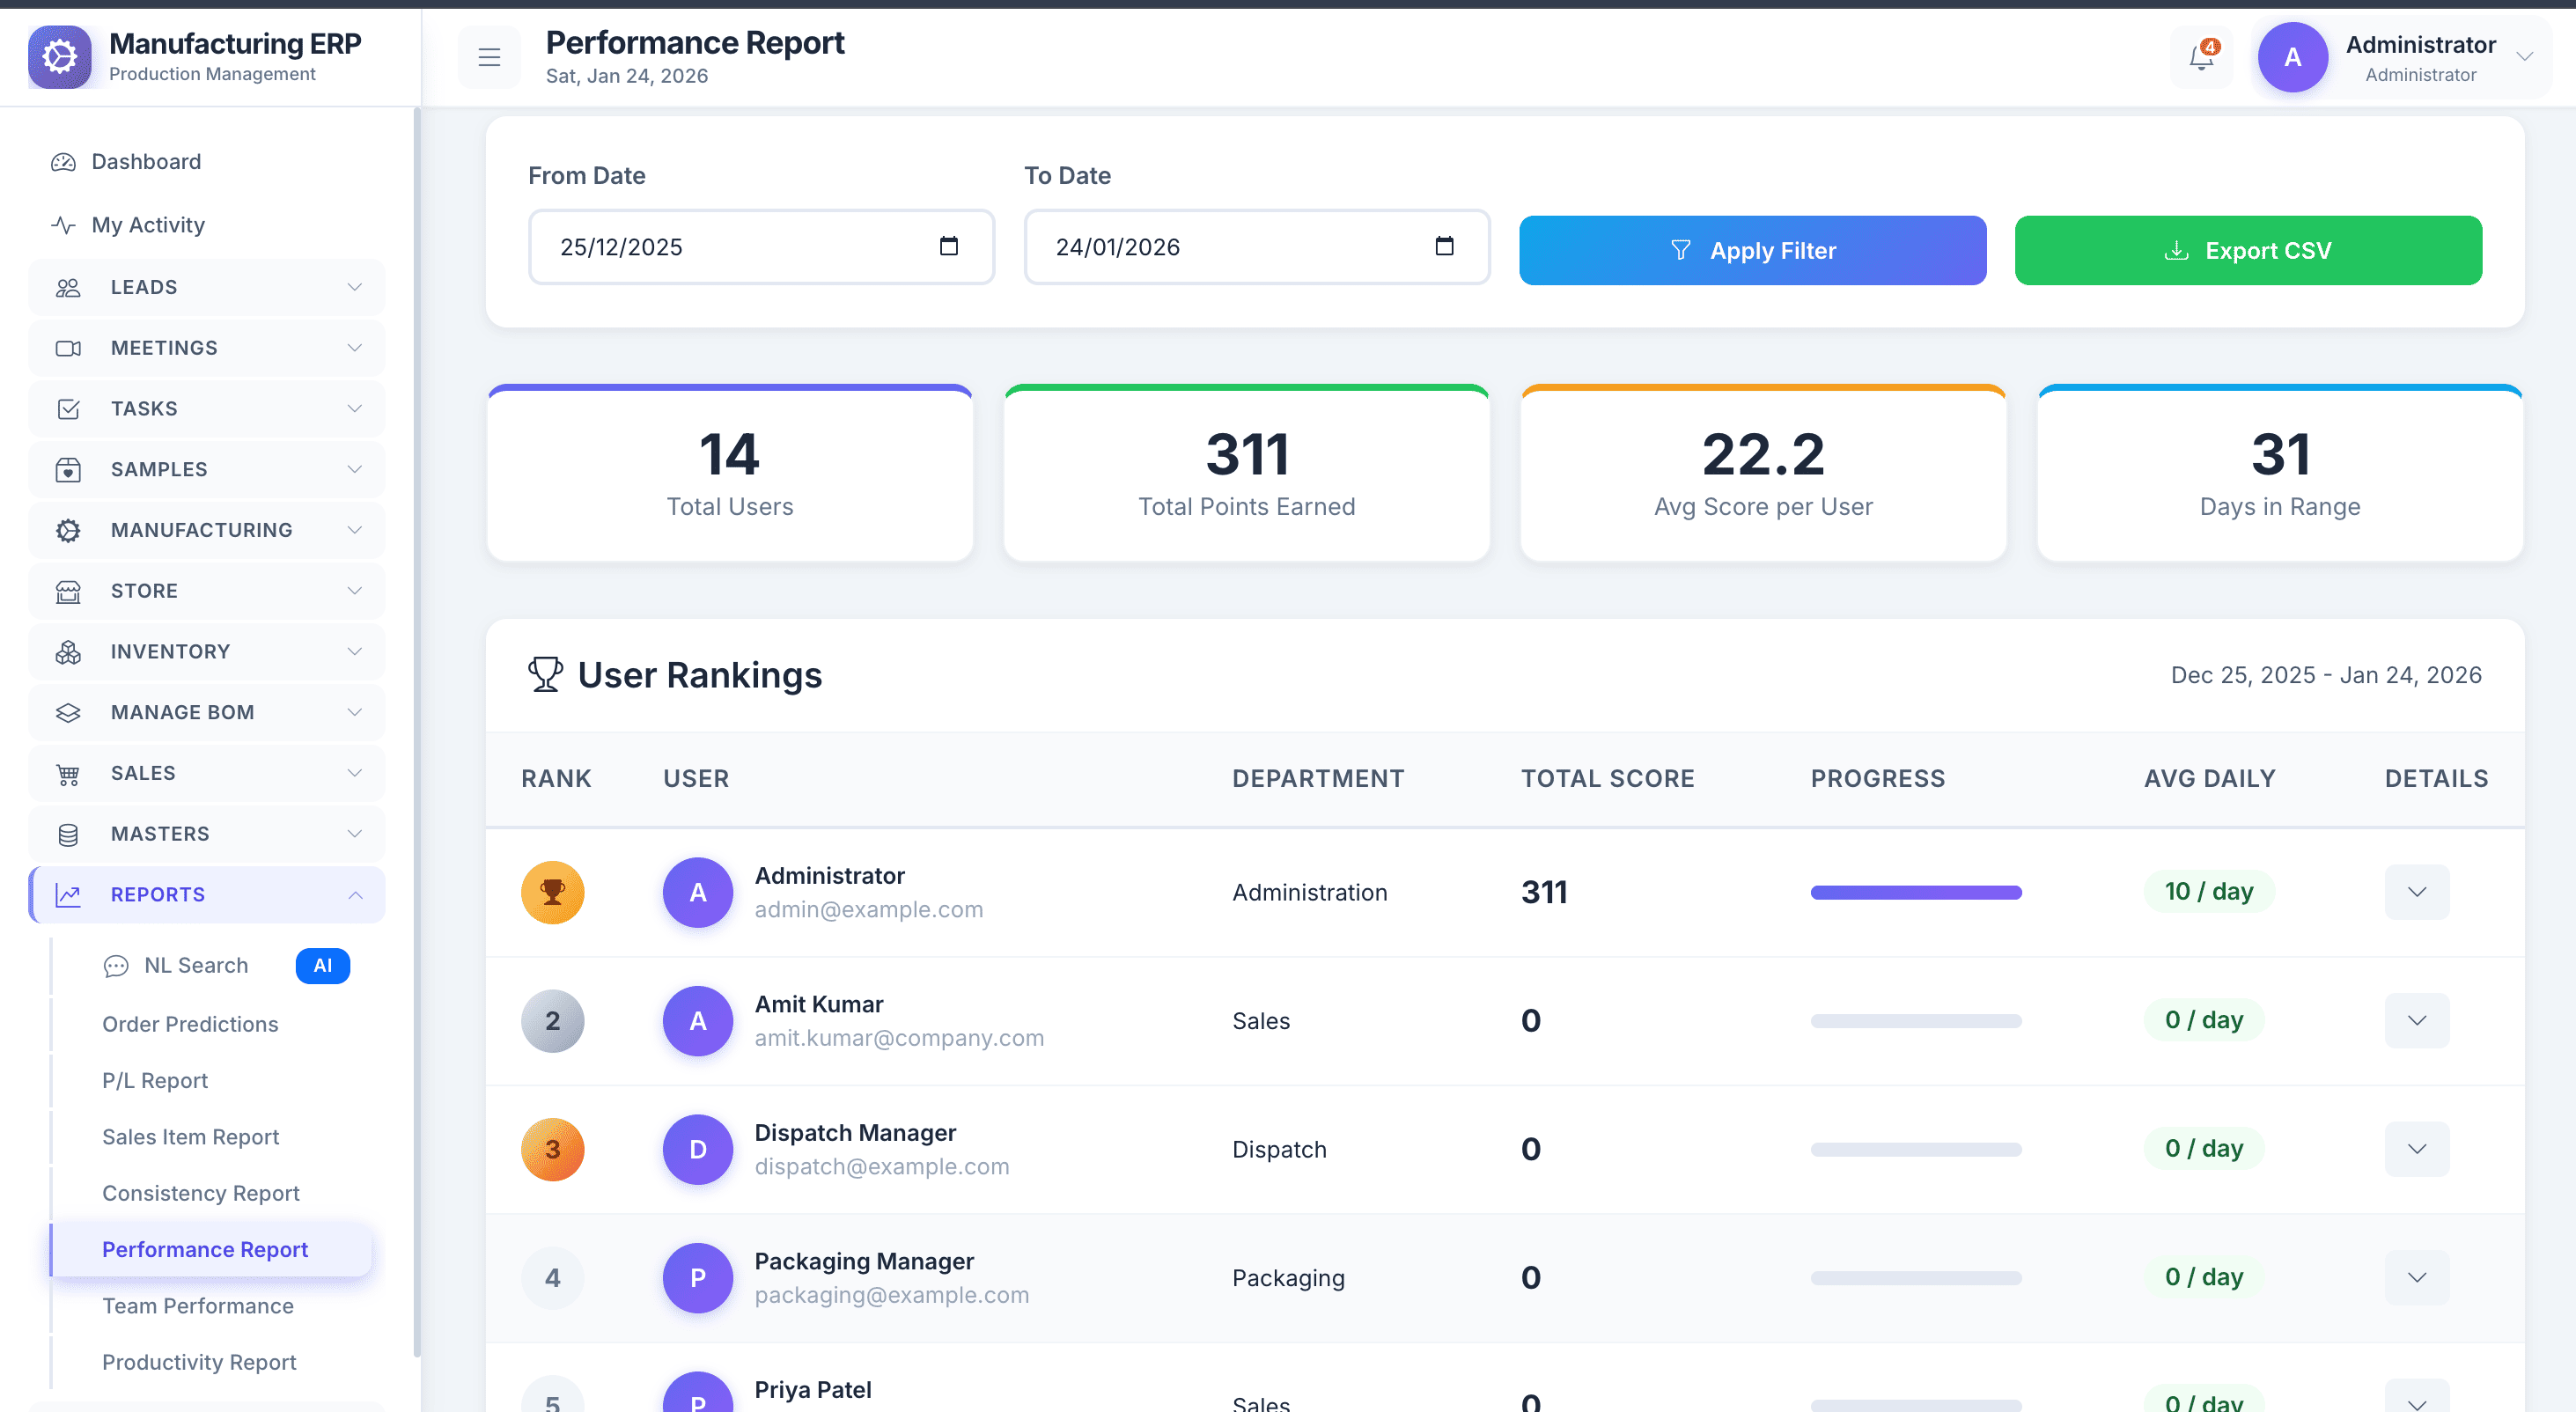The width and height of the screenshot is (2576, 1412).
Task: Expand details for Administrator row
Action: tap(2416, 892)
